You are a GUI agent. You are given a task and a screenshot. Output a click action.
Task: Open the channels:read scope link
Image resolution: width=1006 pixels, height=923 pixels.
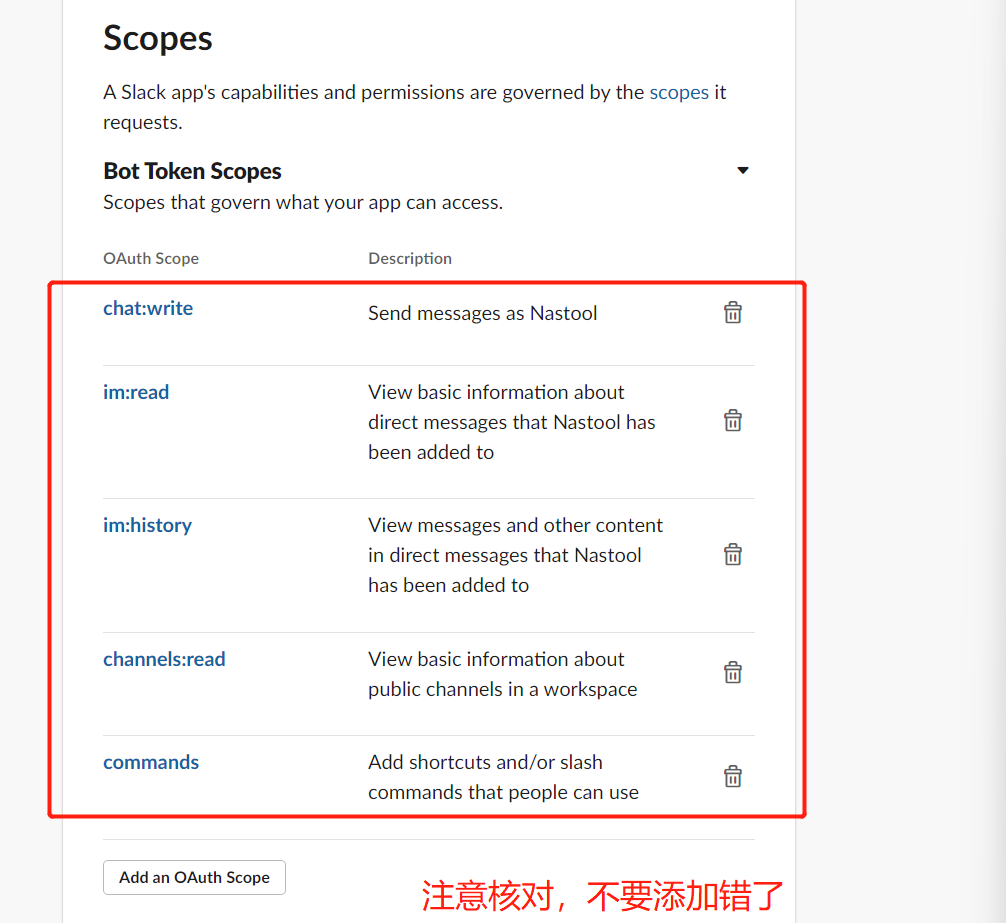point(164,659)
